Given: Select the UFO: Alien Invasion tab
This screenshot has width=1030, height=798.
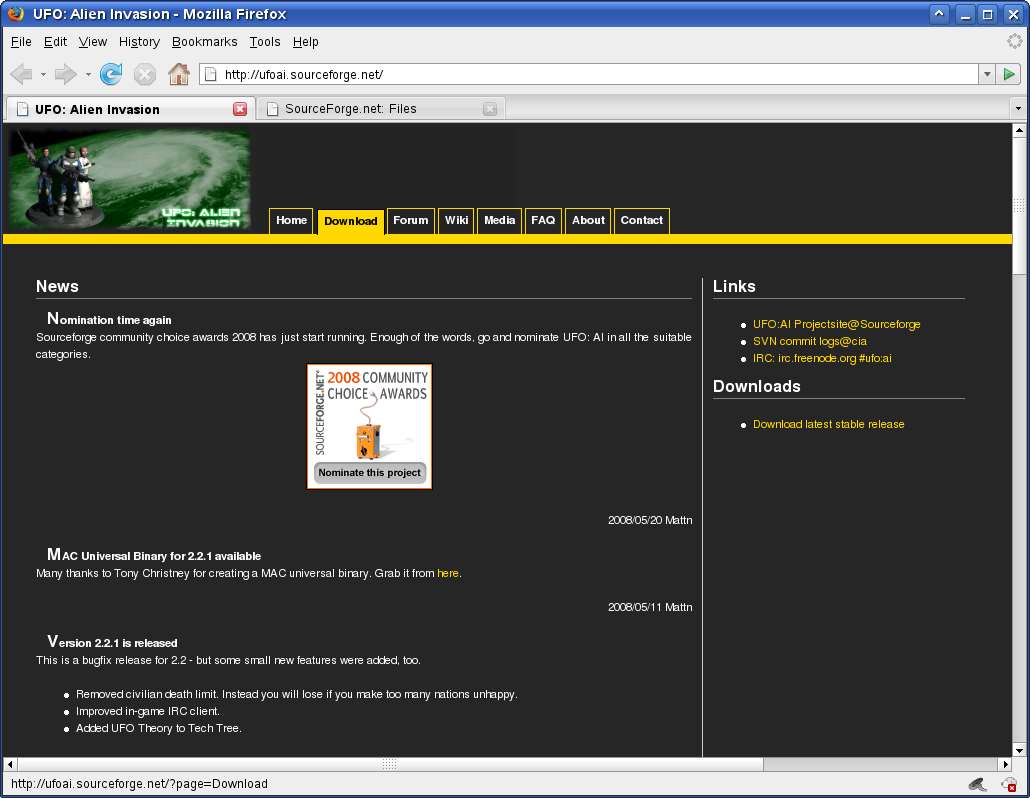Looking at the screenshot, I should click(x=131, y=109).
